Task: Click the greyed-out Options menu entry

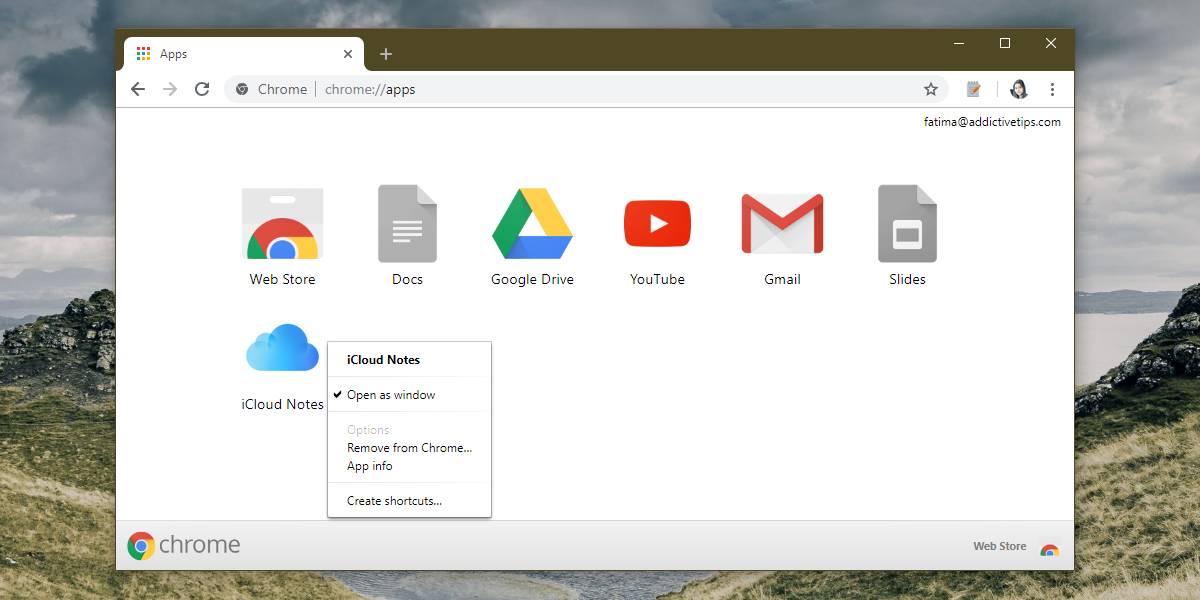Action: [409, 430]
